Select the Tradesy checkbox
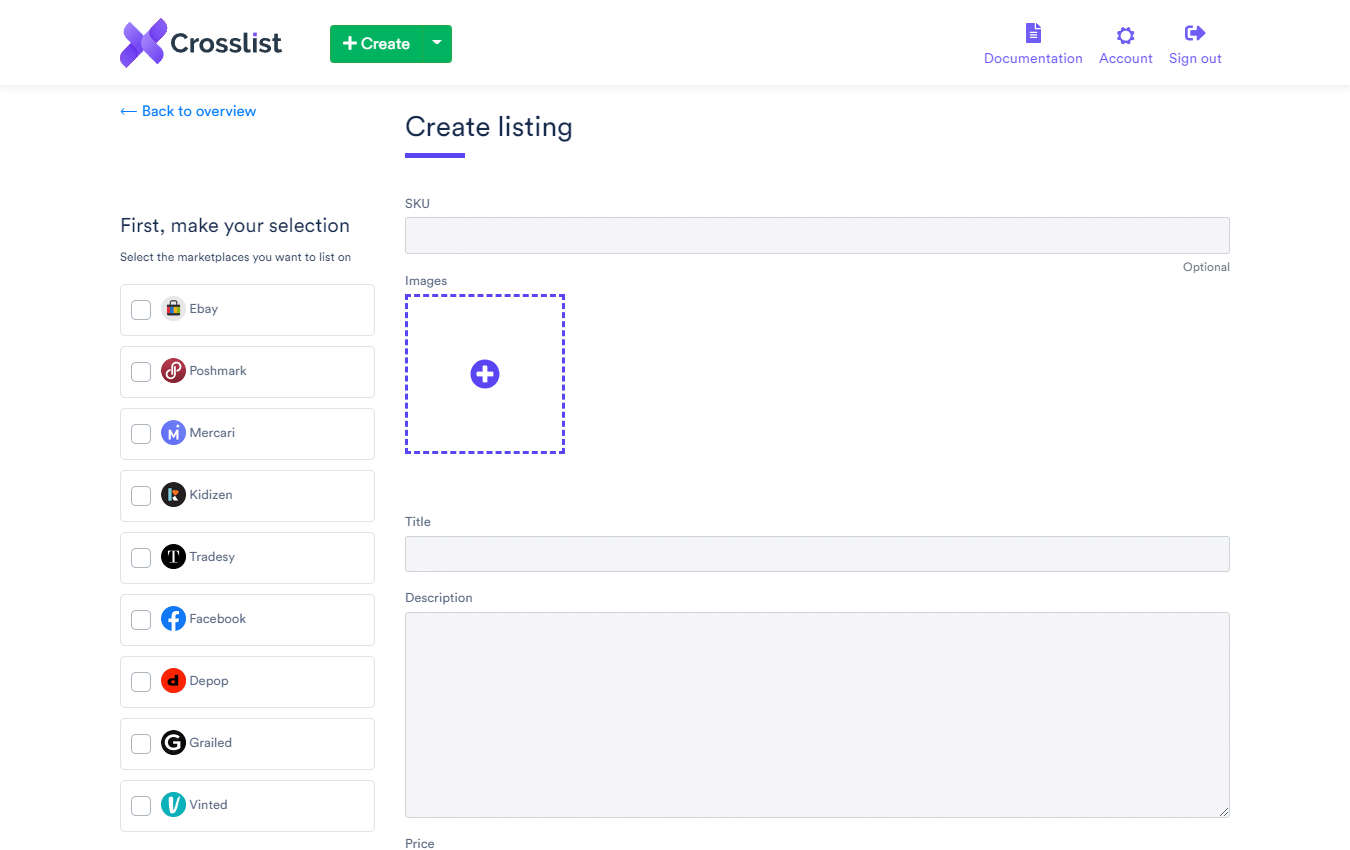 141,558
